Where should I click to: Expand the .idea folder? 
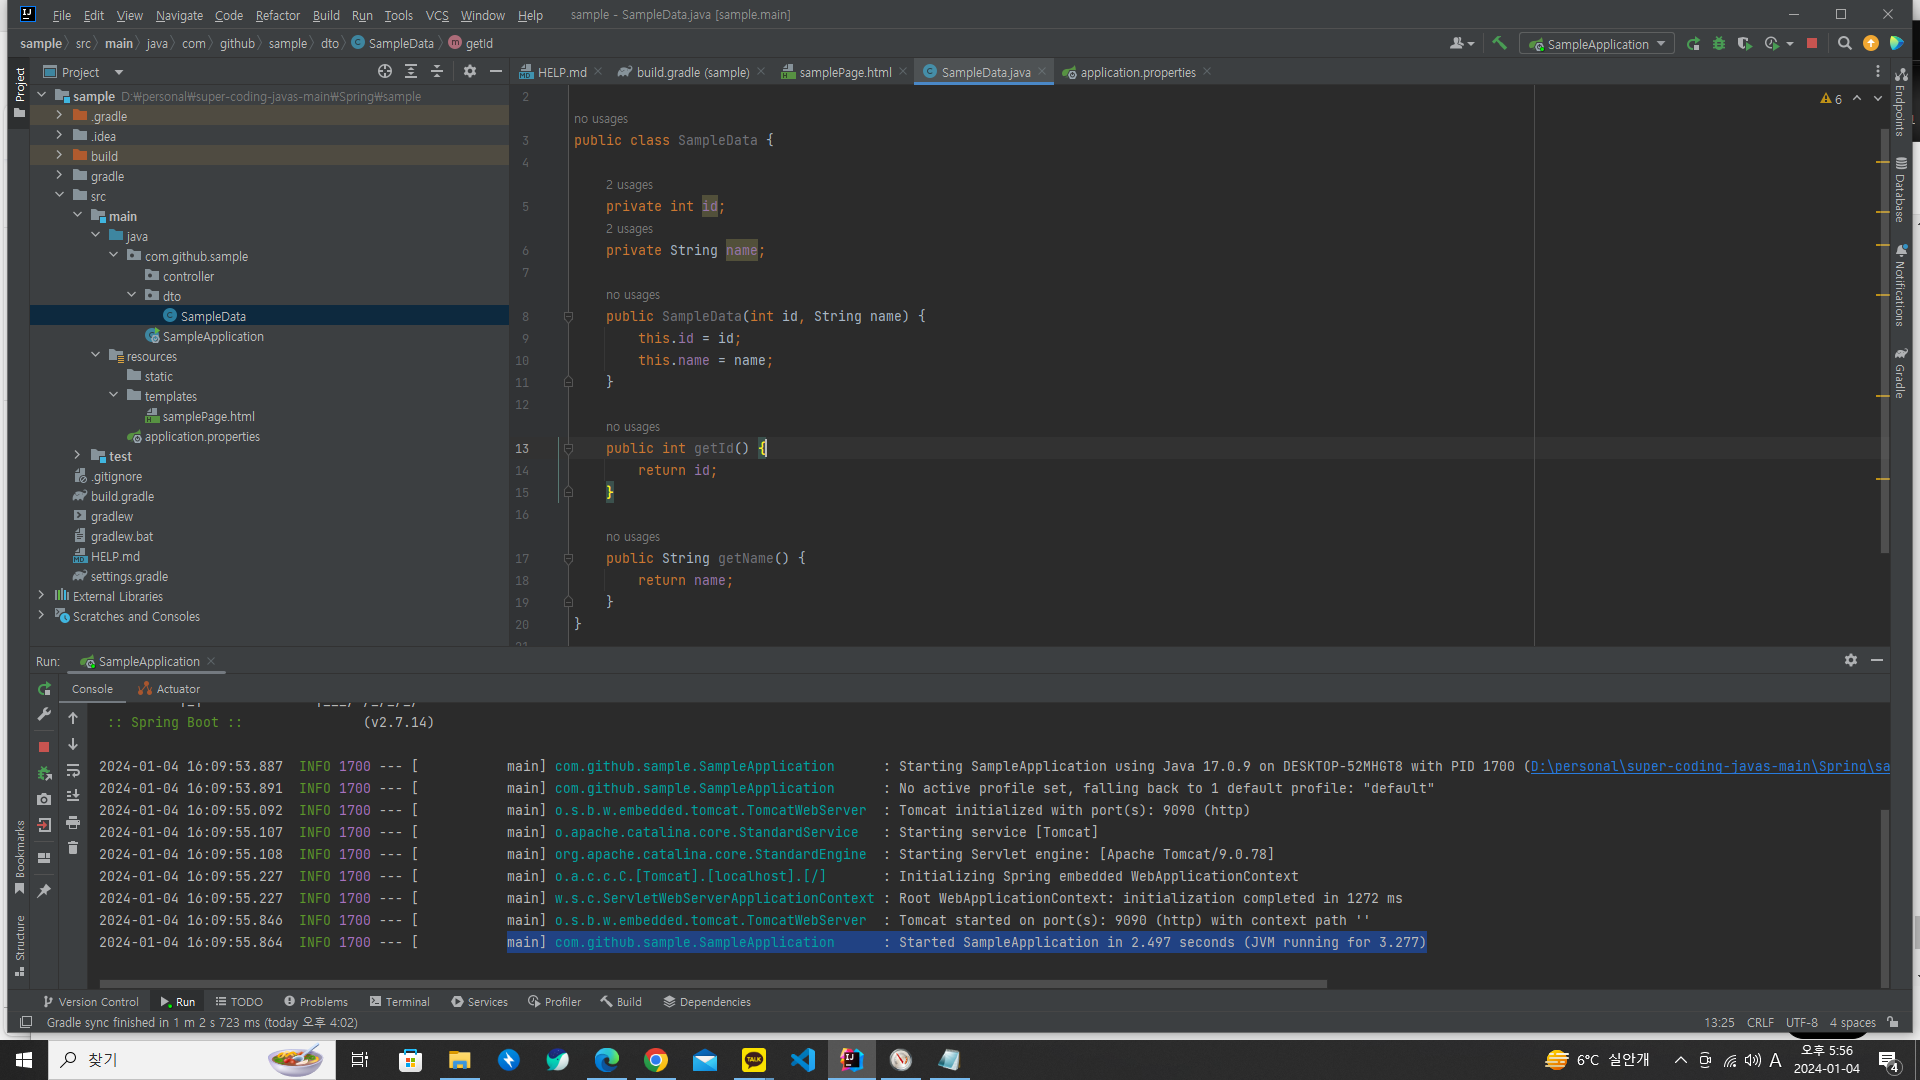59,136
